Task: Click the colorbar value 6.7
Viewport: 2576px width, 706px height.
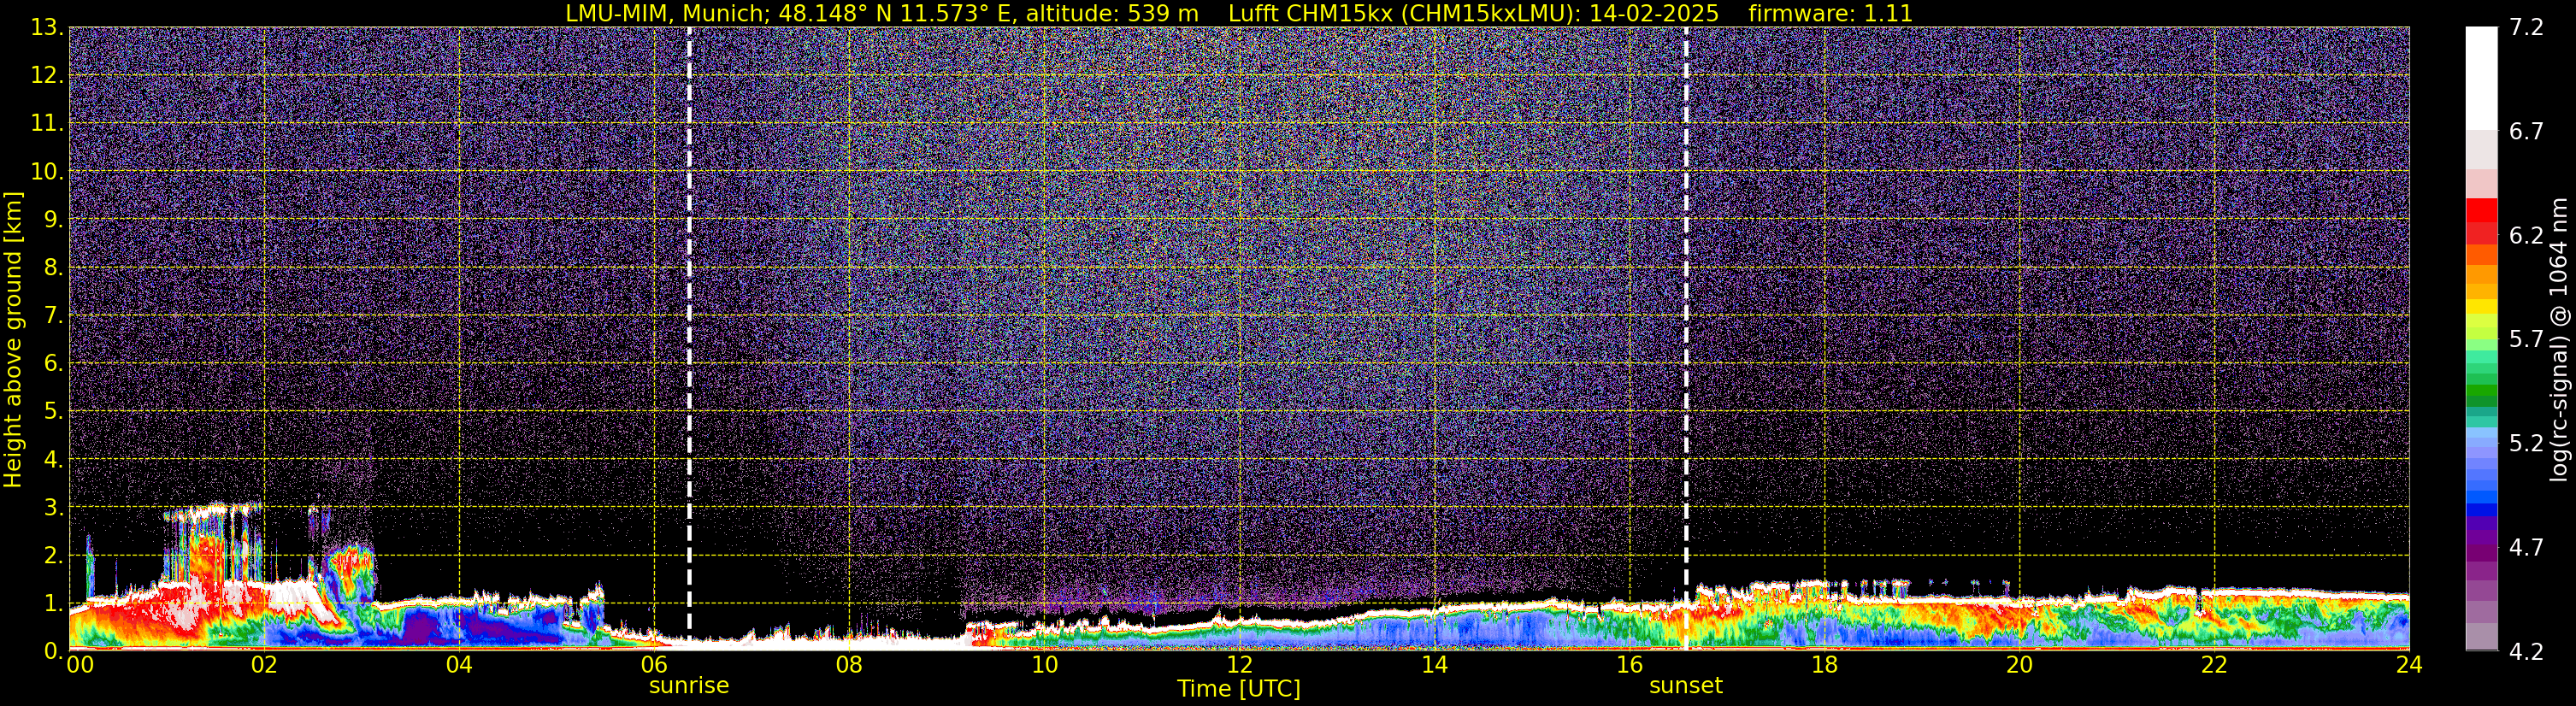Action: (2526, 131)
